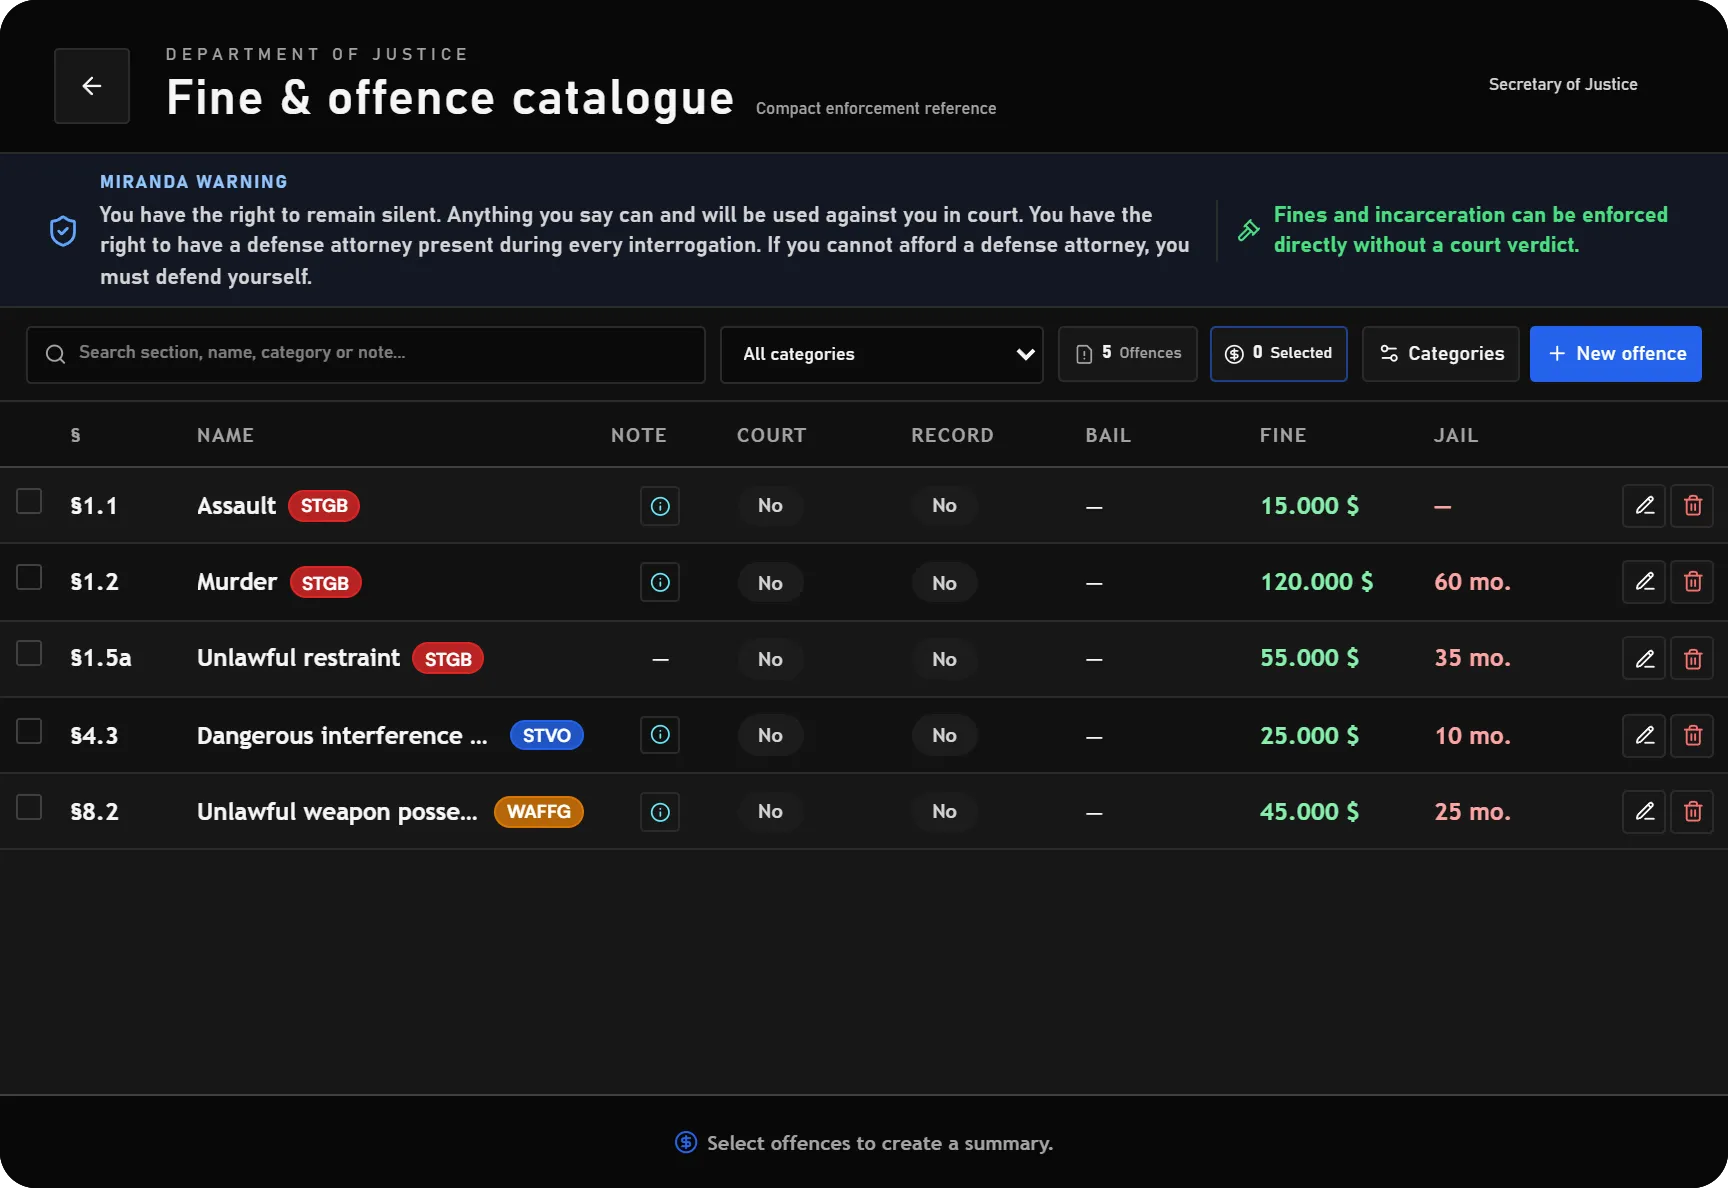Edit the Unlawful restraint offence
Screen dimensions: 1728x1188
(x=1644, y=659)
